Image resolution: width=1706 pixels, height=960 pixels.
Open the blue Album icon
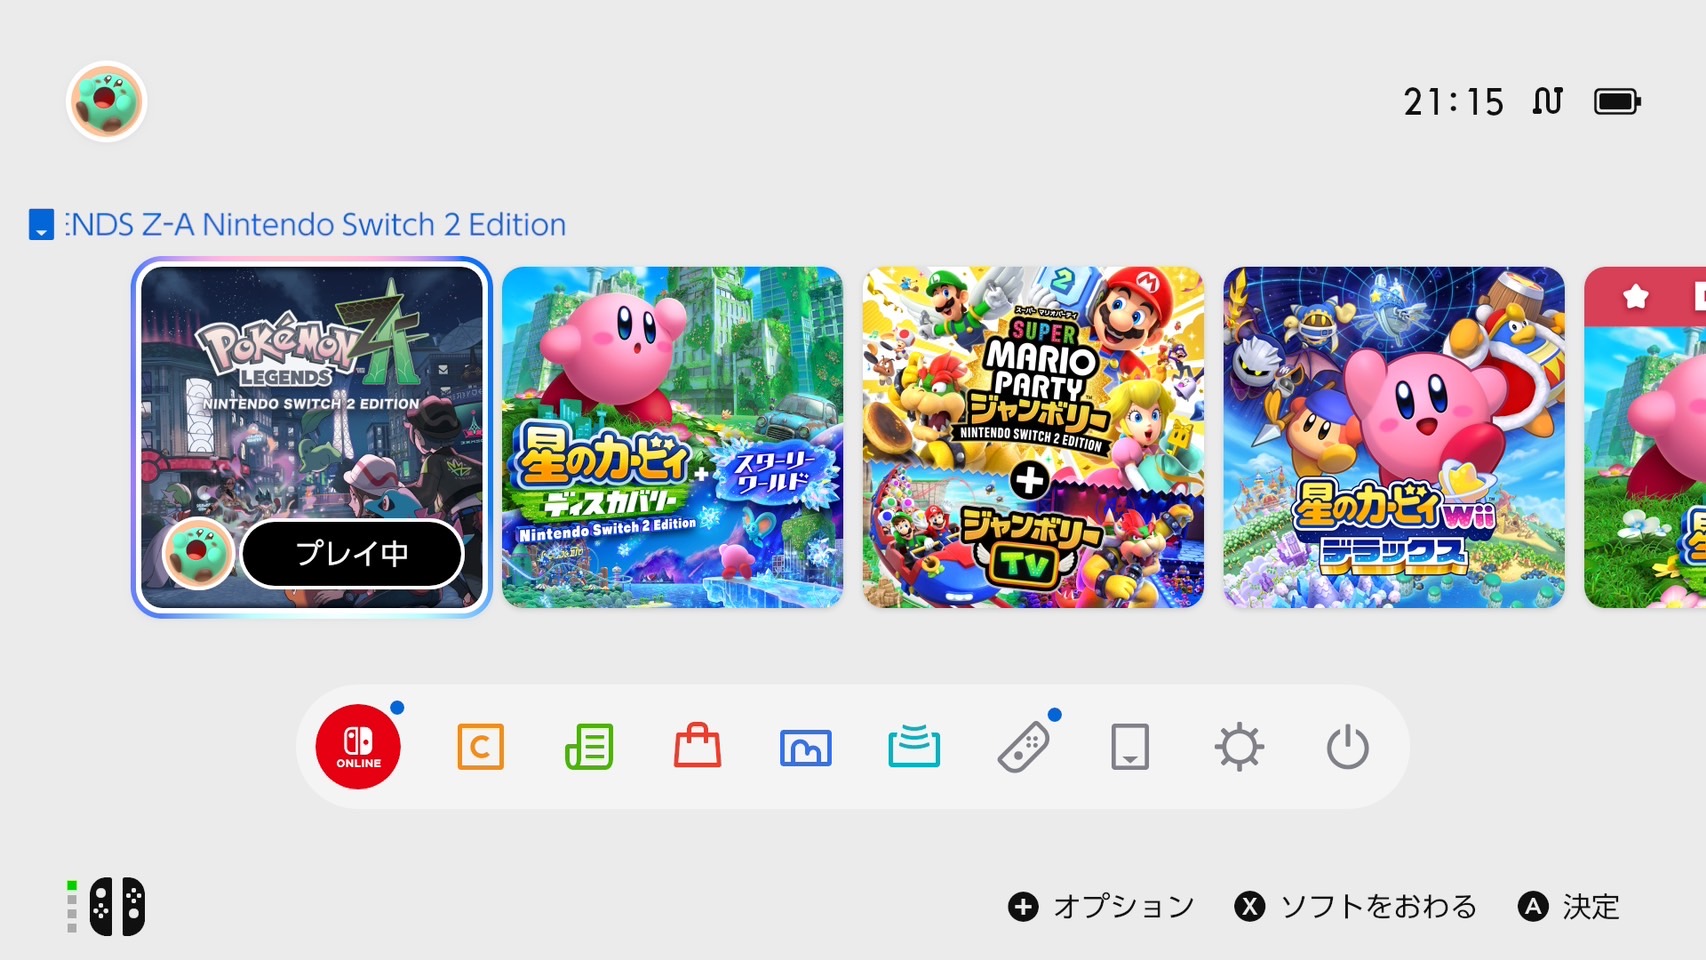tap(805, 748)
